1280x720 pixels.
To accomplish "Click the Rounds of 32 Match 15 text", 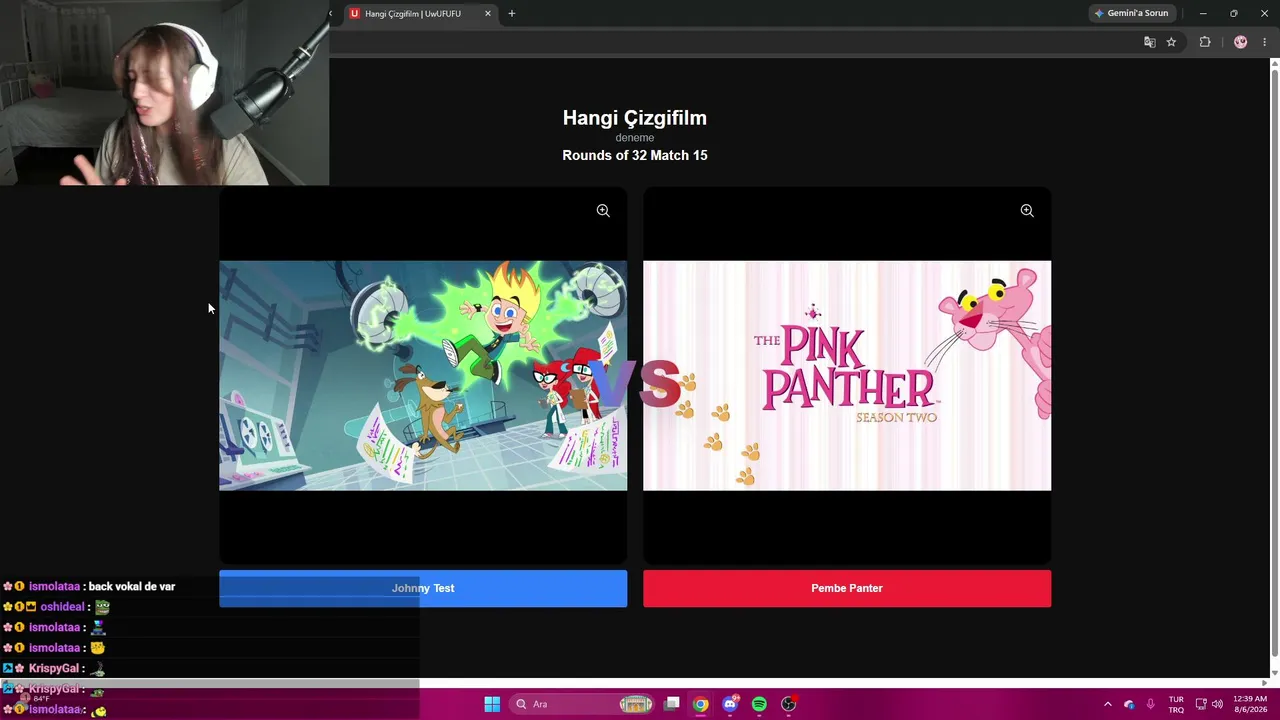I will pos(635,155).
